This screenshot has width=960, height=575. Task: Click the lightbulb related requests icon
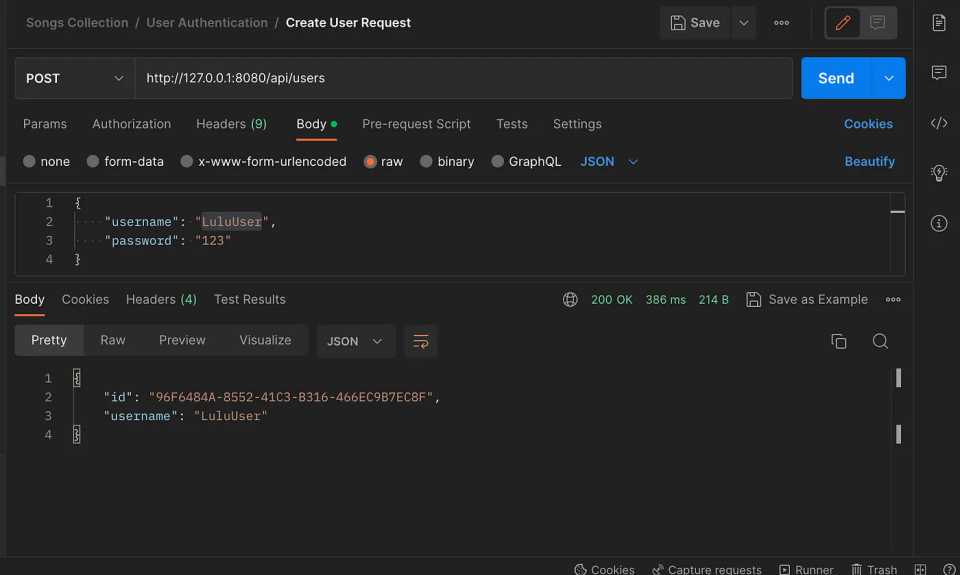[938, 173]
